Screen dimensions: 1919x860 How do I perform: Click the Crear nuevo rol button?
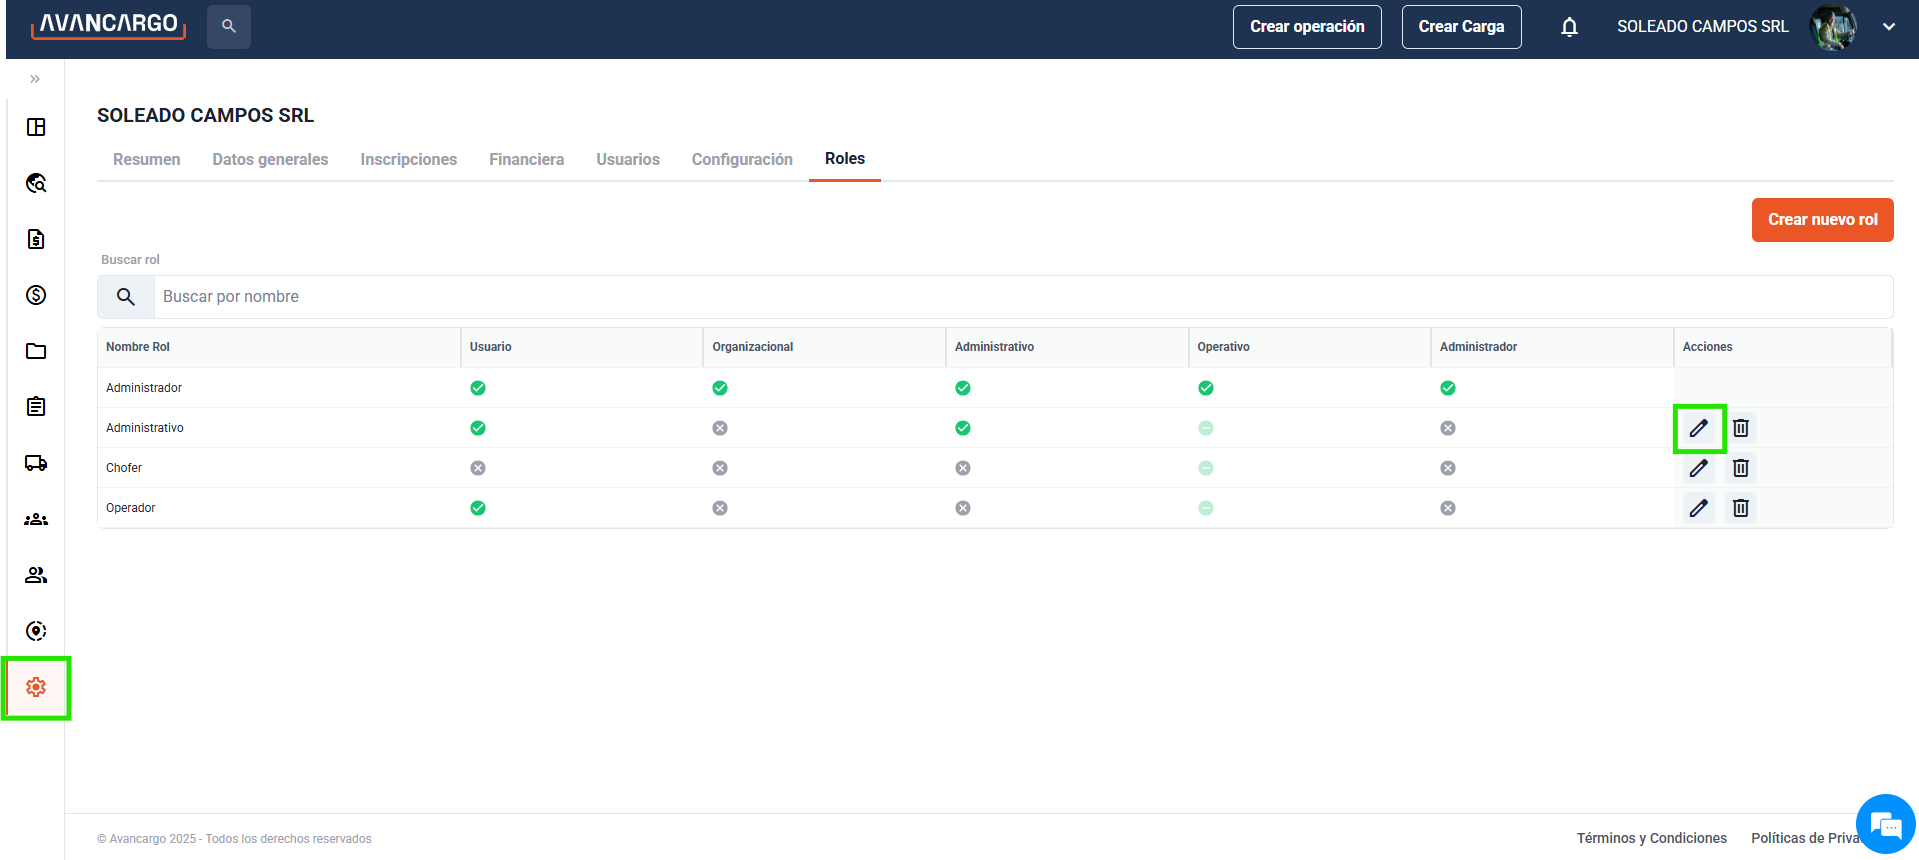pos(1822,220)
